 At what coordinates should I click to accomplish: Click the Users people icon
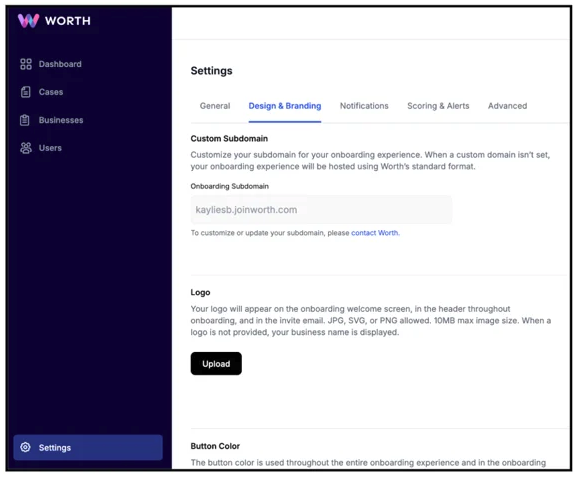(26, 148)
